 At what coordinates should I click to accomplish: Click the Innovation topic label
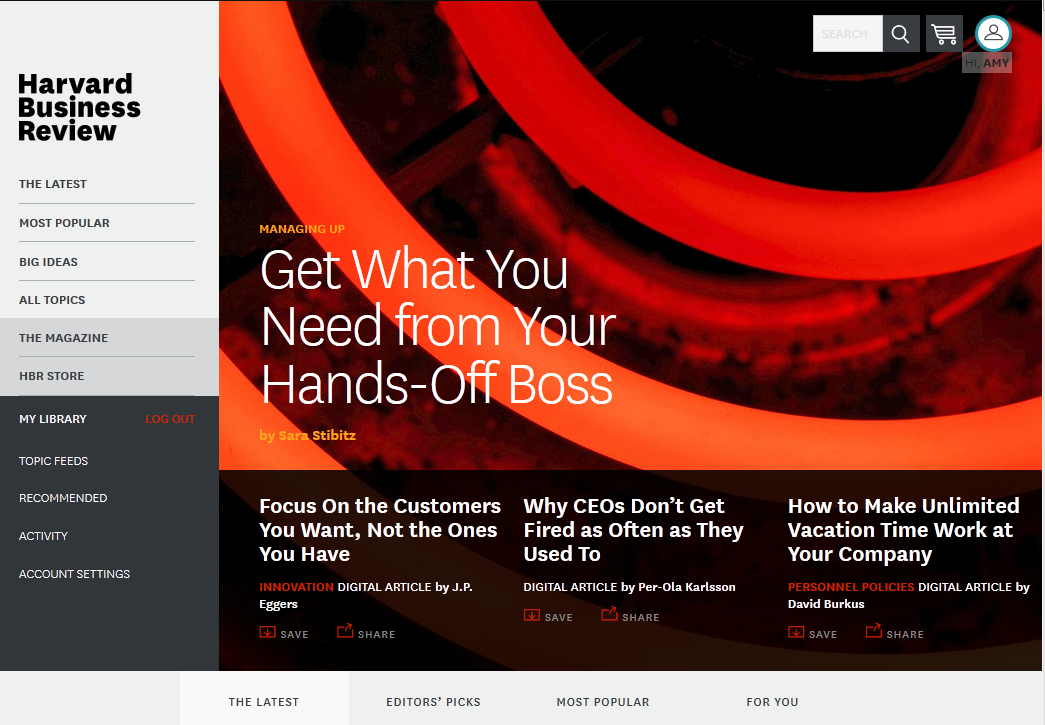pos(296,586)
